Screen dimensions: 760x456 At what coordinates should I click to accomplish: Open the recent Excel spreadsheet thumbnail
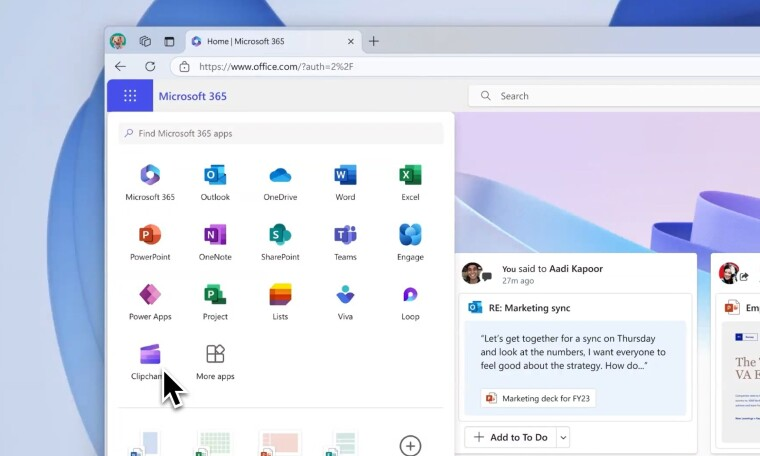coord(213,443)
